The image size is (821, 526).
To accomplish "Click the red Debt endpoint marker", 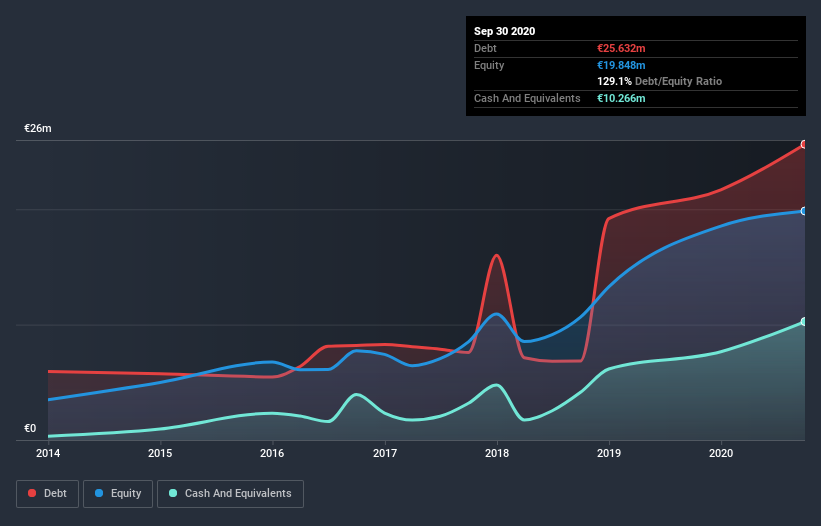I will point(804,144).
